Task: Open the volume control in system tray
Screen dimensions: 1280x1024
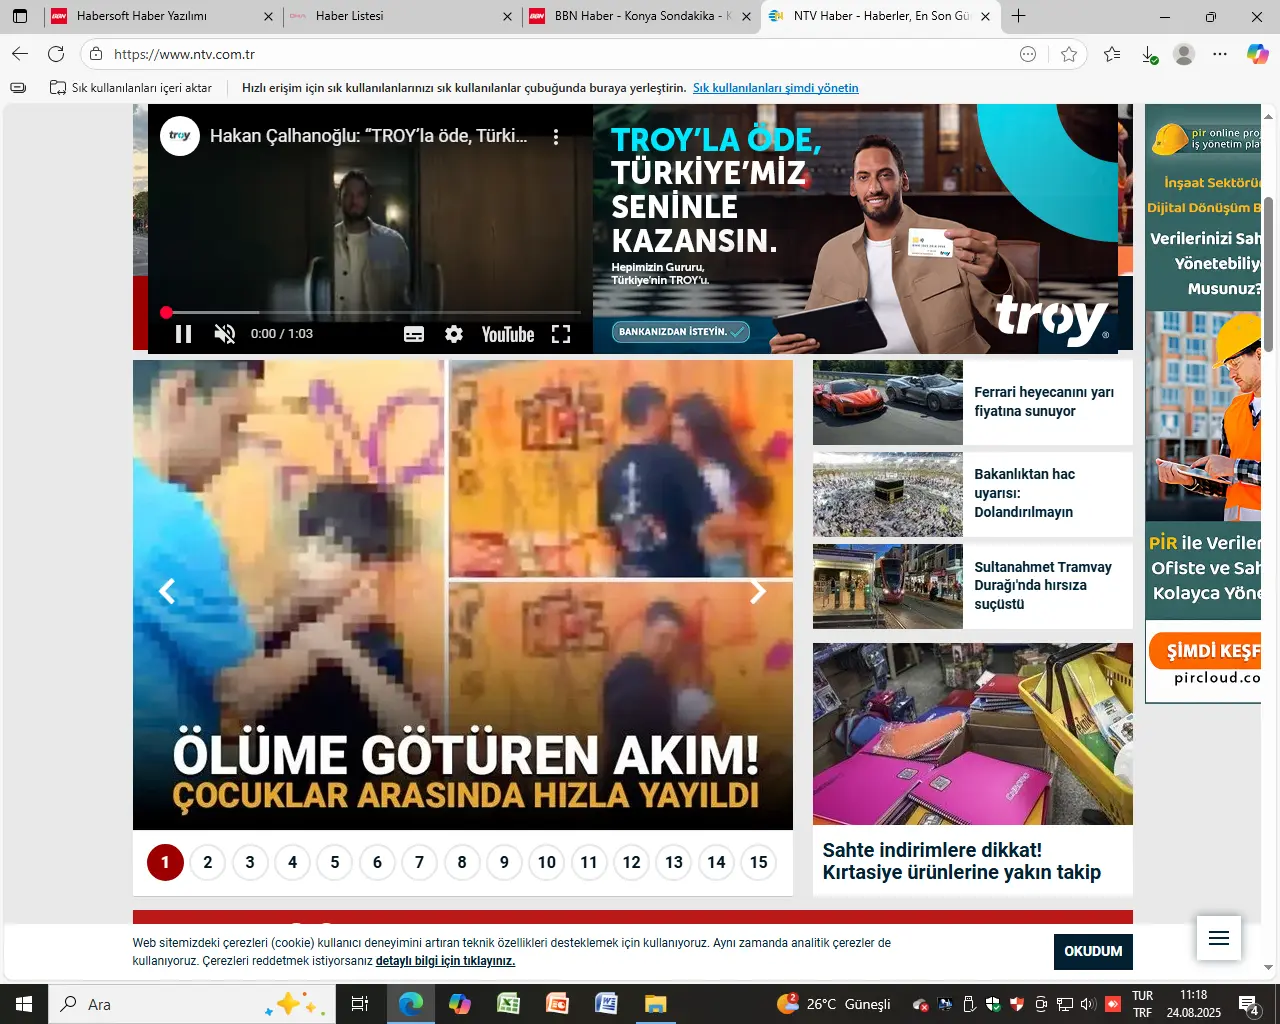Action: (1088, 1004)
